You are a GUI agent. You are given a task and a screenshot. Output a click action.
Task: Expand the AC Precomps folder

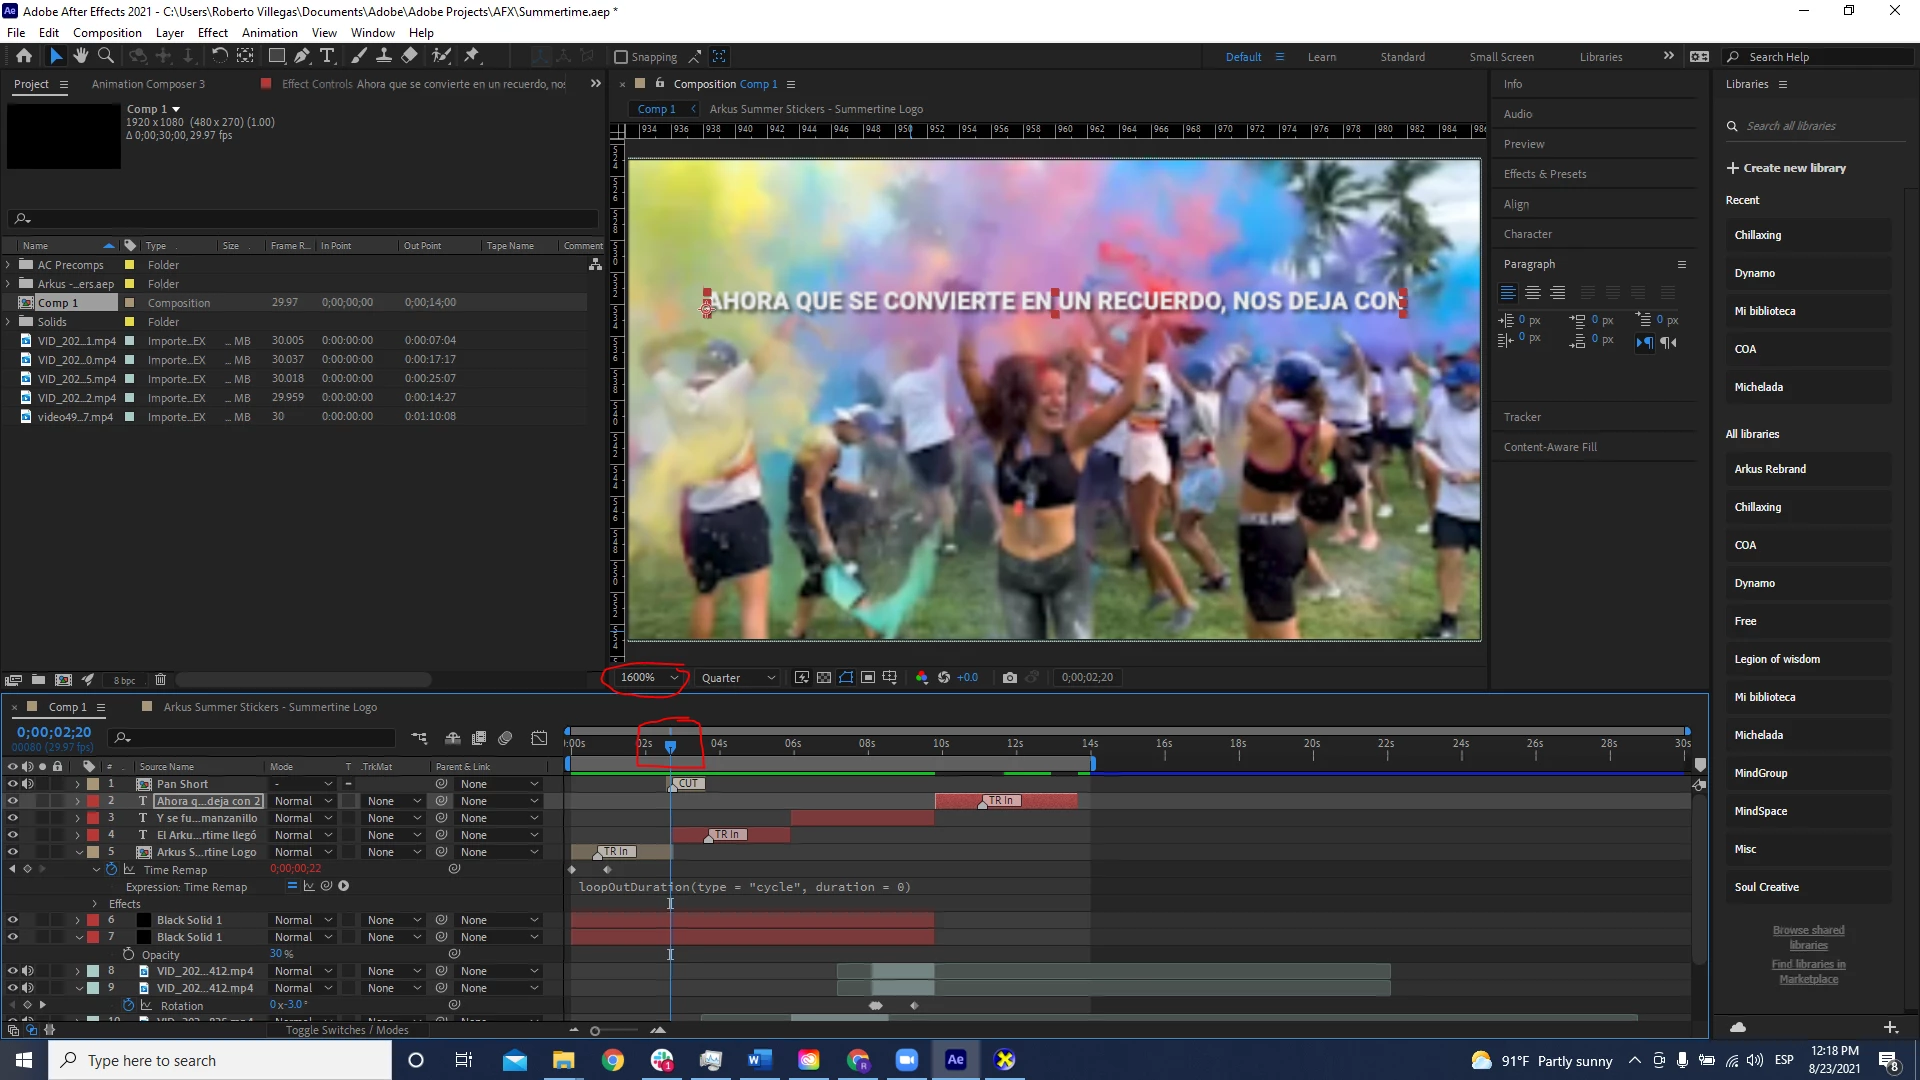tap(9, 265)
